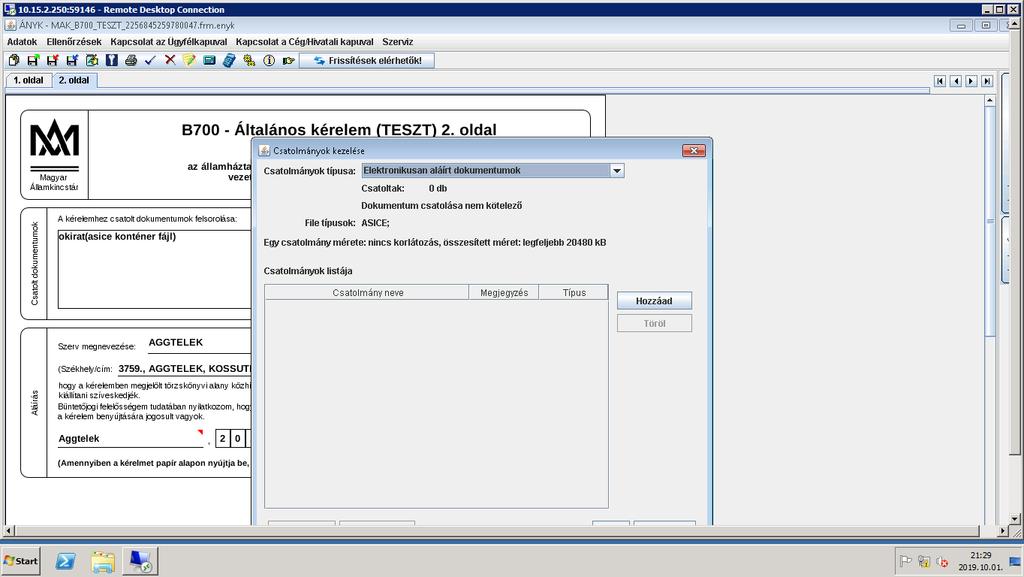Open the Ellenőrzések menu
This screenshot has width=1024, height=577.
click(74, 42)
